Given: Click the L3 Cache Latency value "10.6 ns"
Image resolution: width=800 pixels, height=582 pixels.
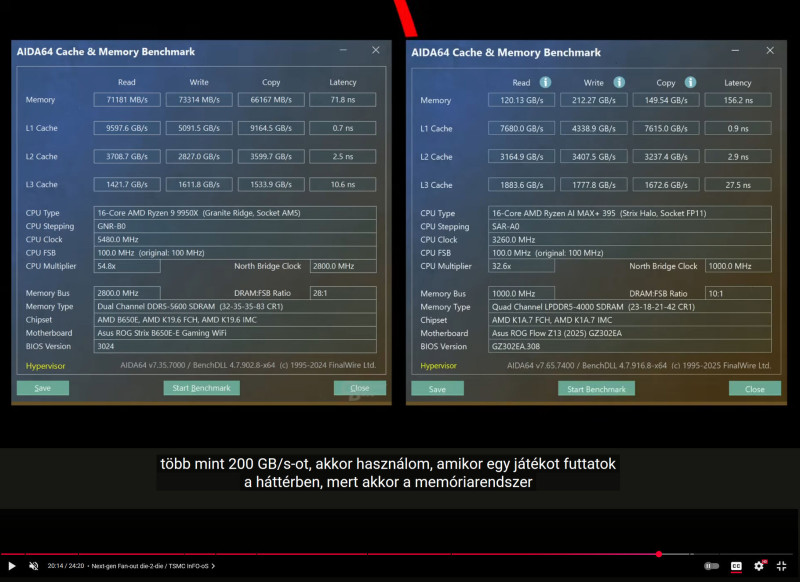Looking at the screenshot, I should (x=343, y=184).
